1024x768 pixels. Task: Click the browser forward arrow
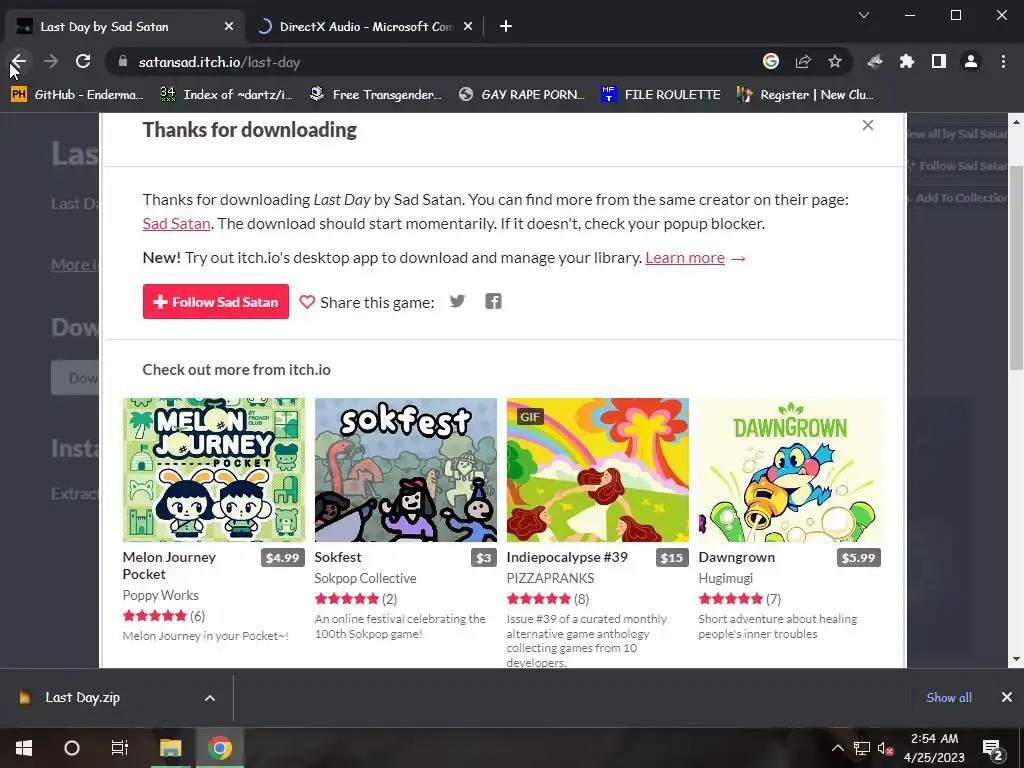pos(51,62)
